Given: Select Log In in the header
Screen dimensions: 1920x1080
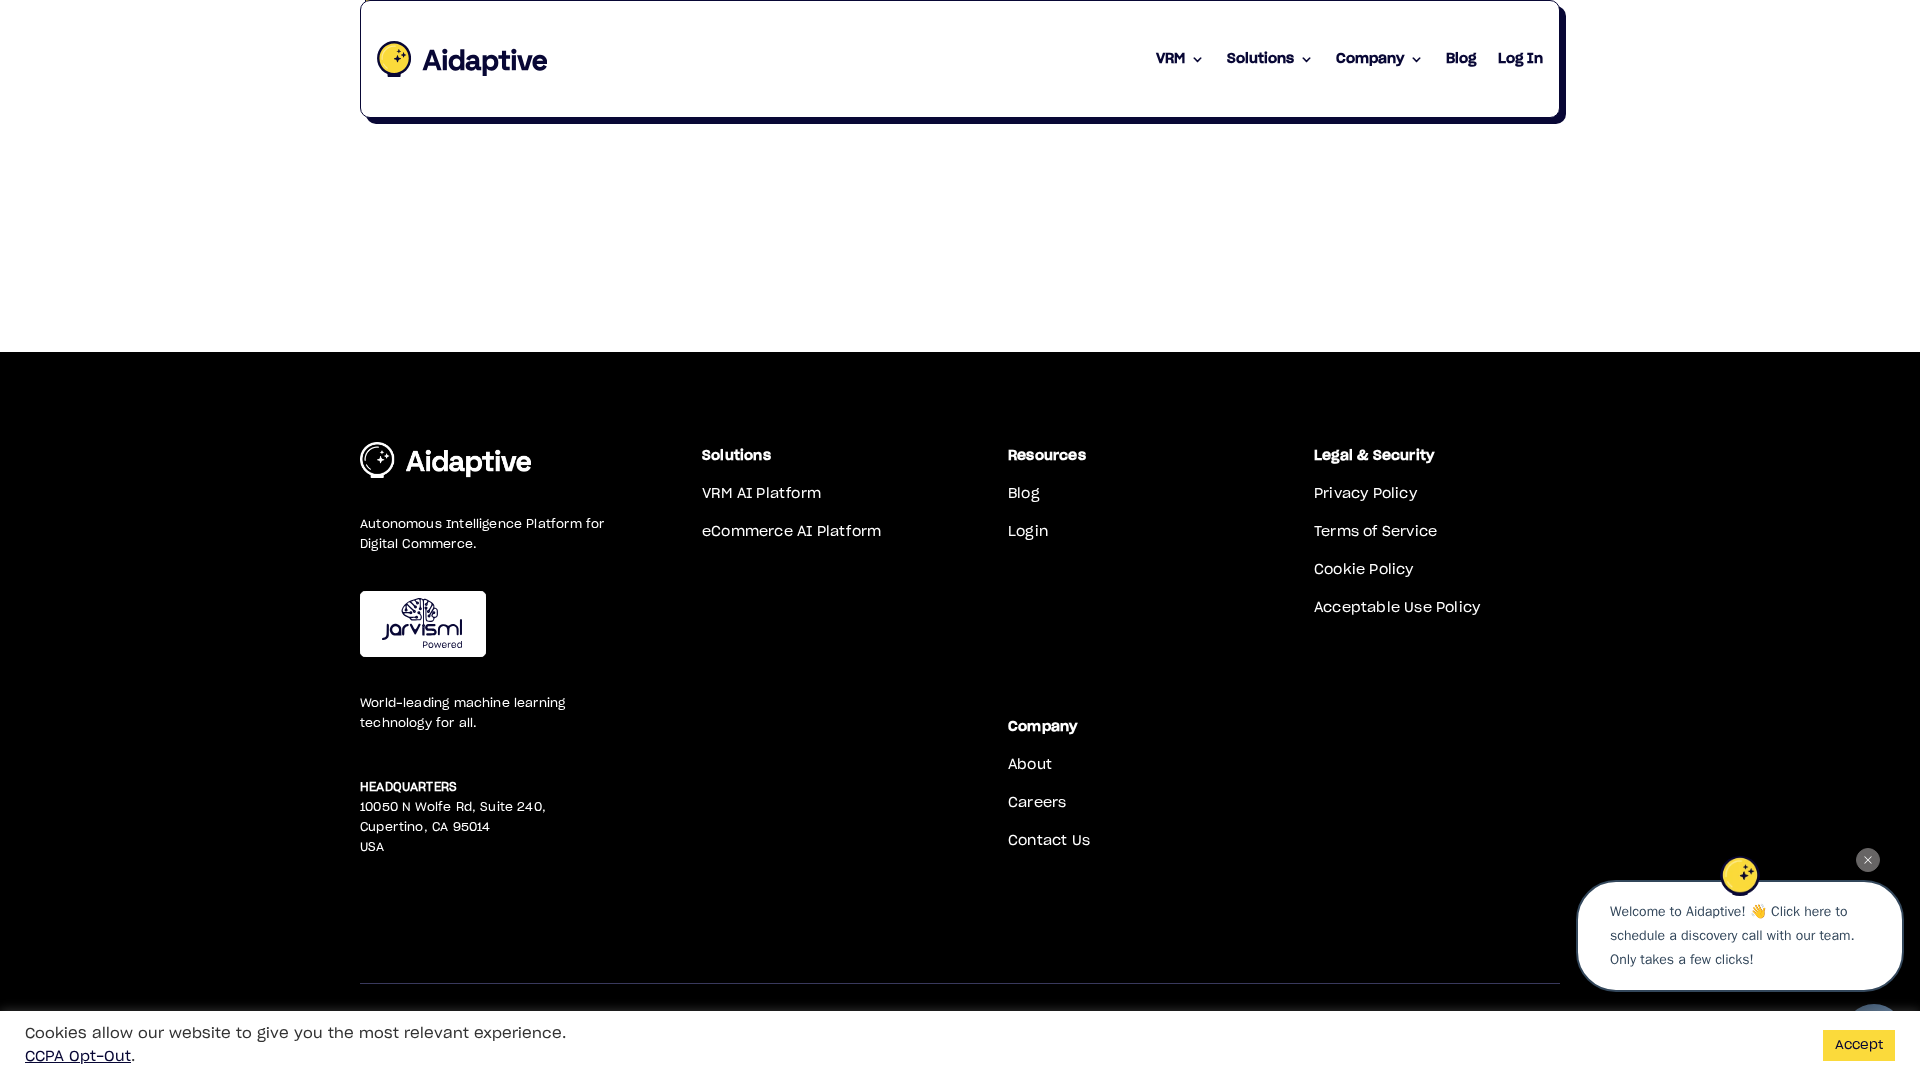Looking at the screenshot, I should [x=1519, y=59].
